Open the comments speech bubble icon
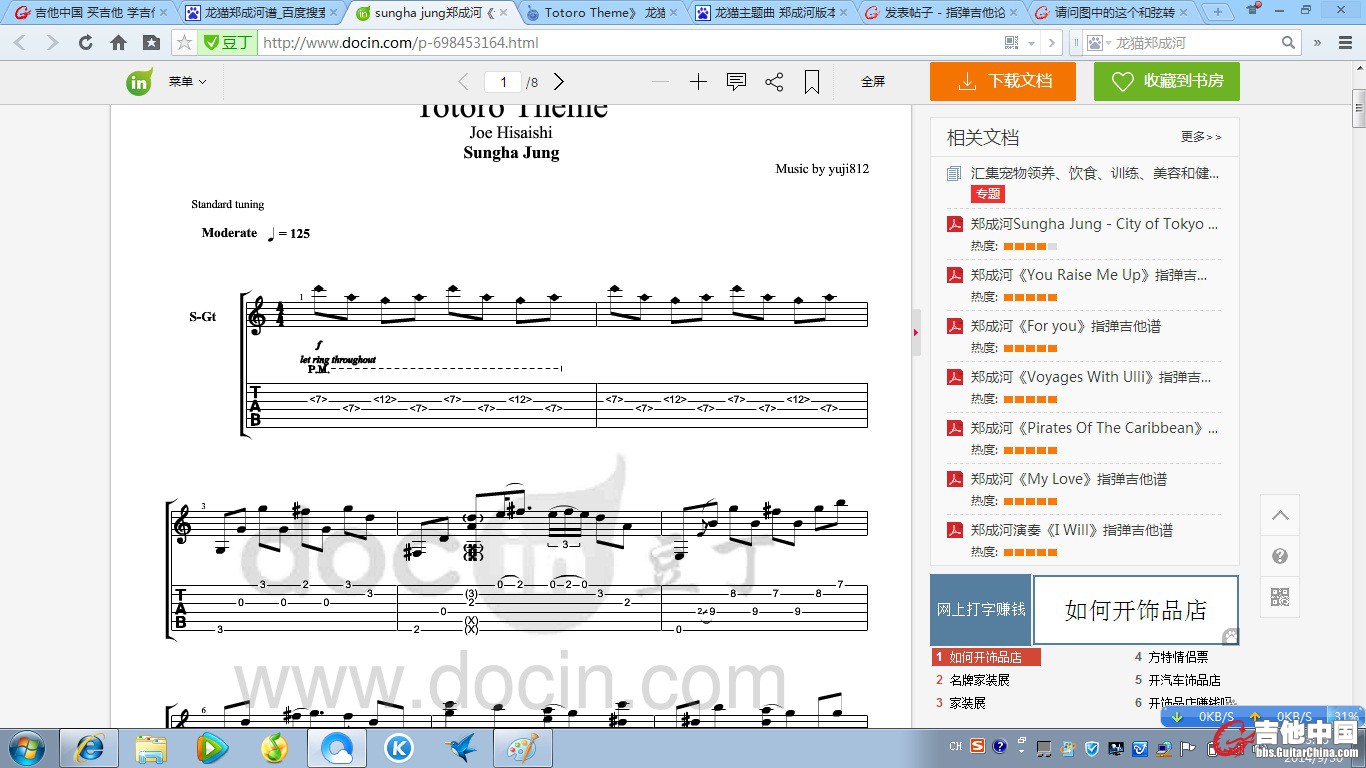The height and width of the screenshot is (768, 1366). point(736,82)
